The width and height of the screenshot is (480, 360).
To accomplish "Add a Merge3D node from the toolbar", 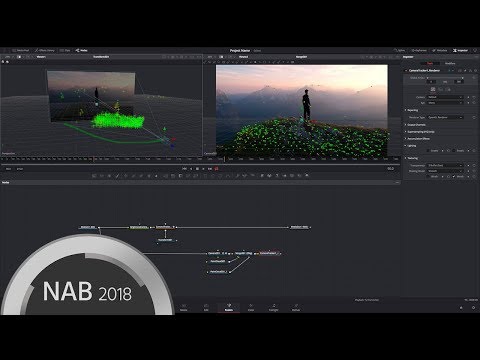I will click(285, 176).
